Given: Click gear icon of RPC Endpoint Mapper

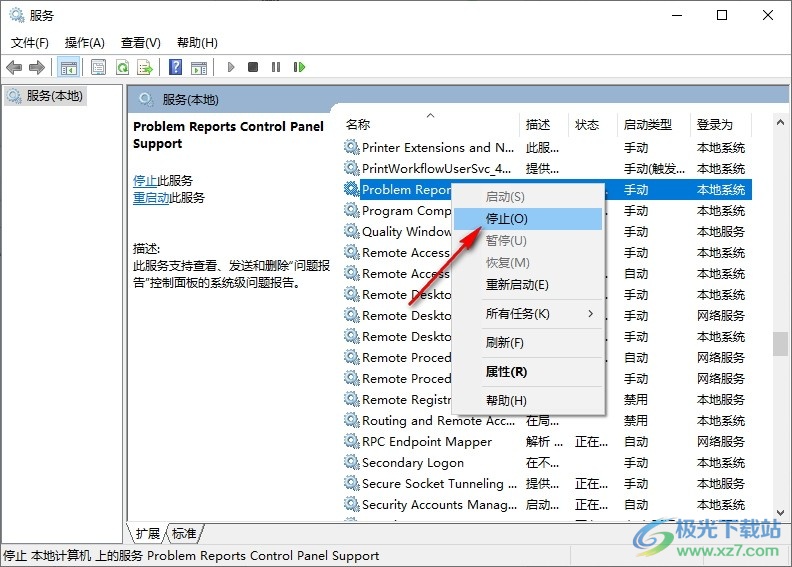Looking at the screenshot, I should coord(352,441).
